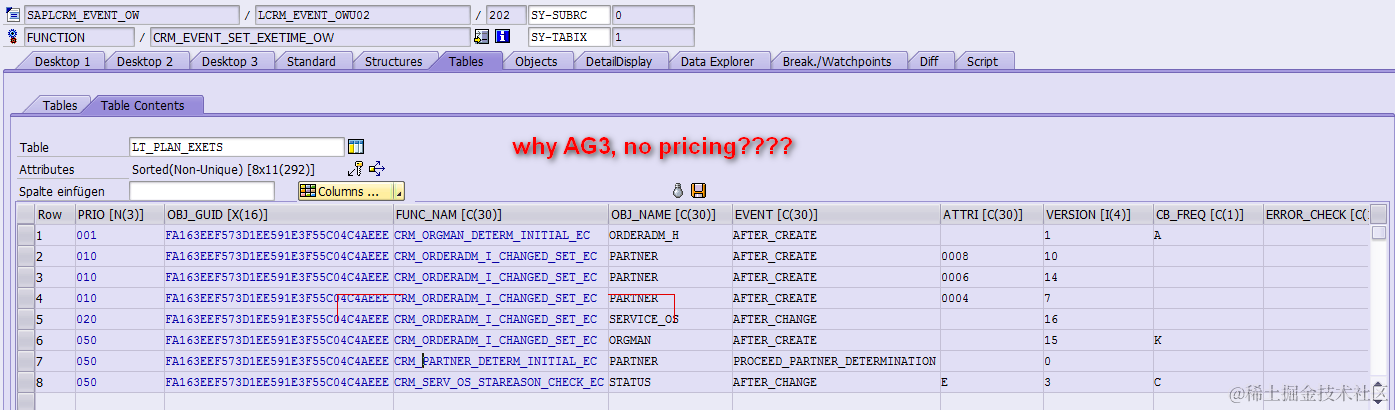Screen dimensions: 1395x410
Task: Click the CB_FREQ value K cell
Action: [1207, 340]
